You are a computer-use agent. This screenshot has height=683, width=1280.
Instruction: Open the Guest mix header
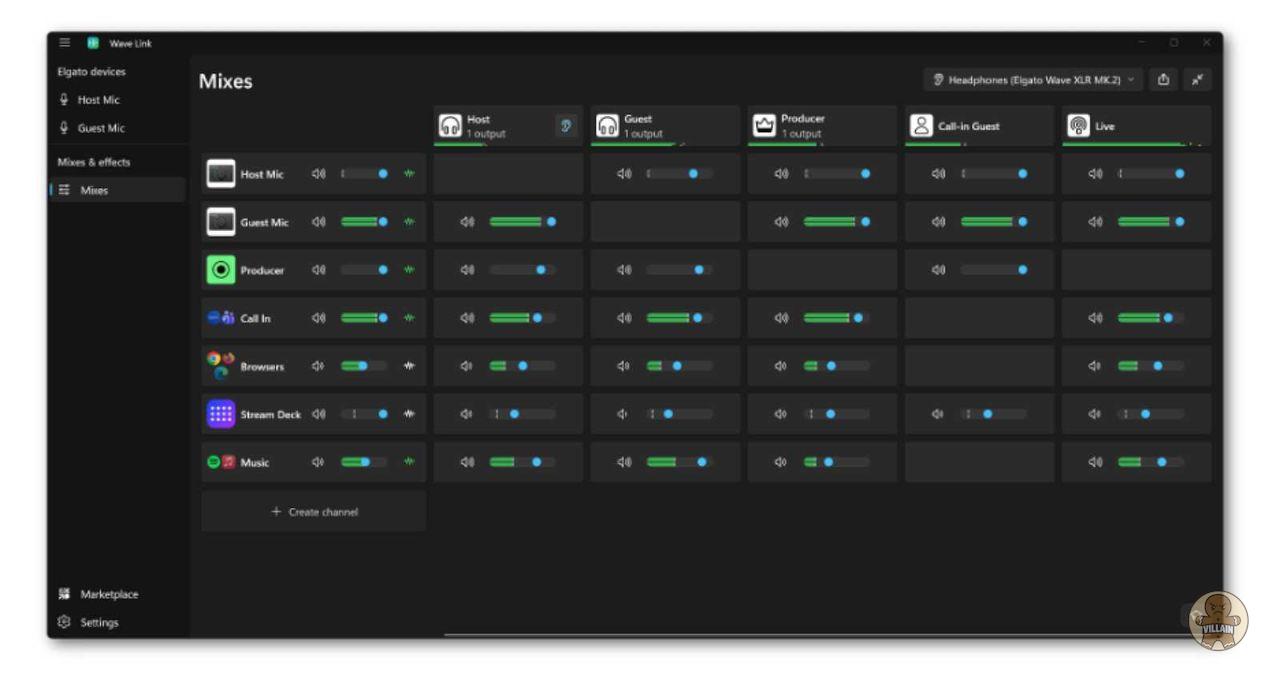tap(664, 126)
